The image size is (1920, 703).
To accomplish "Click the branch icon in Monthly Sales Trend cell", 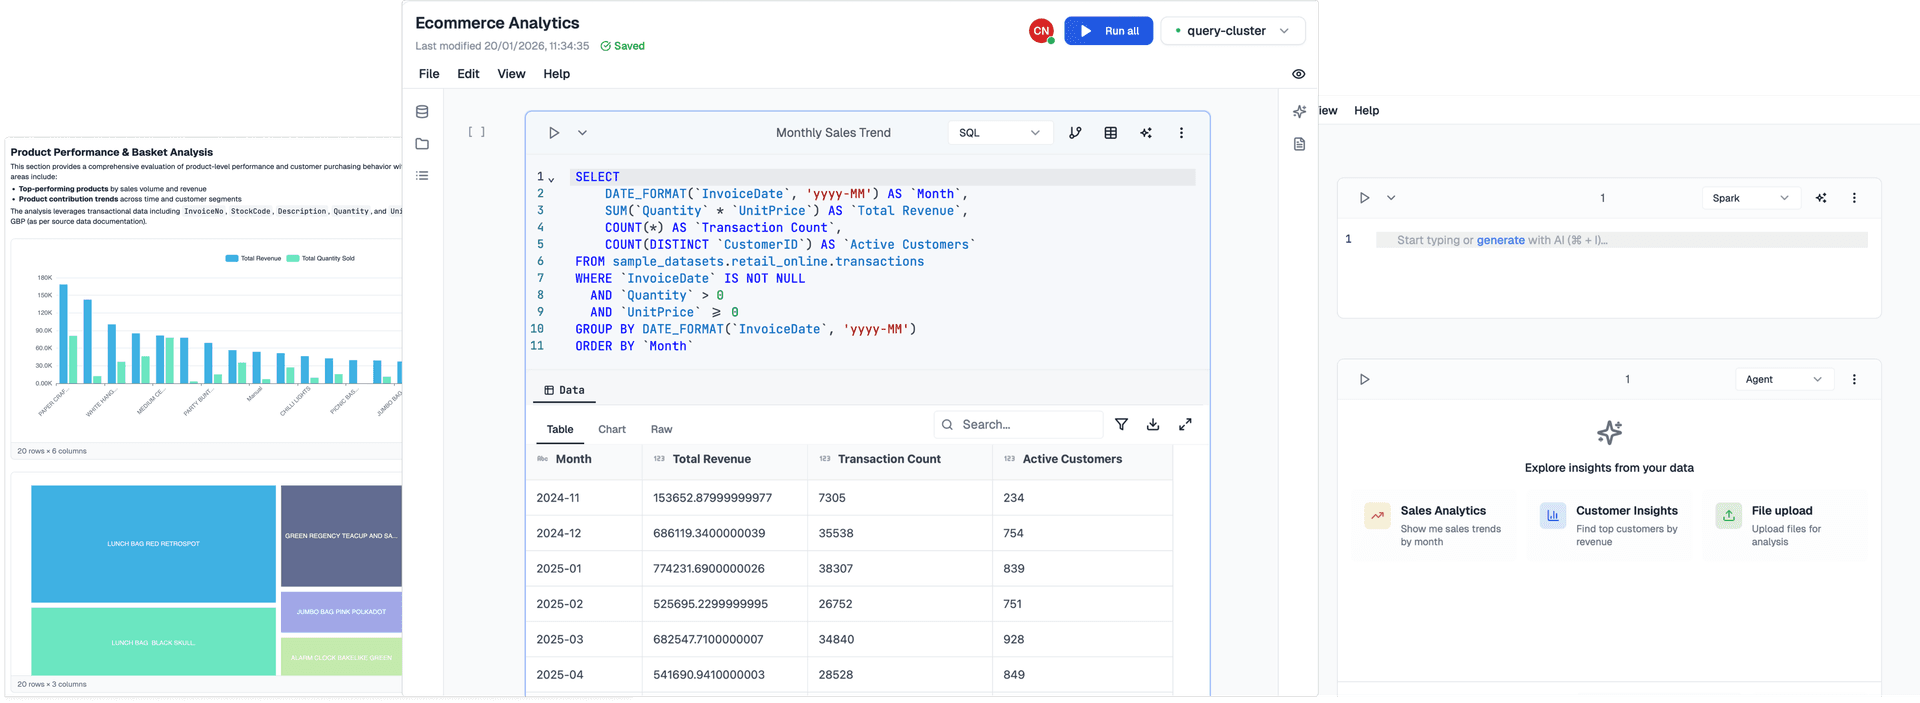I will (1075, 133).
